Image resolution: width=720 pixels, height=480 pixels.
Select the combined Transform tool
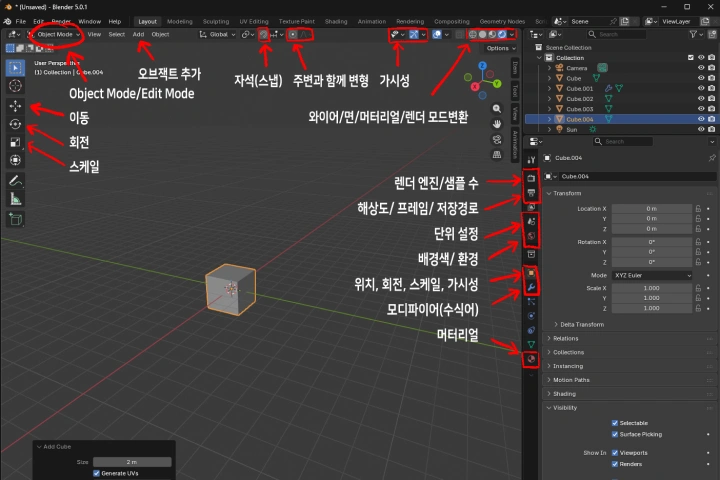15,160
